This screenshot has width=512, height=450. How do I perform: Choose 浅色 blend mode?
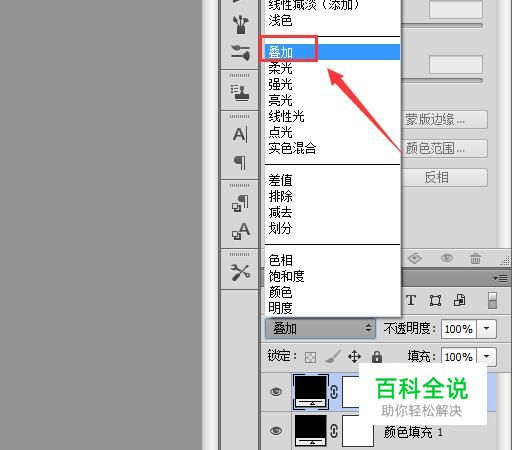point(333,21)
